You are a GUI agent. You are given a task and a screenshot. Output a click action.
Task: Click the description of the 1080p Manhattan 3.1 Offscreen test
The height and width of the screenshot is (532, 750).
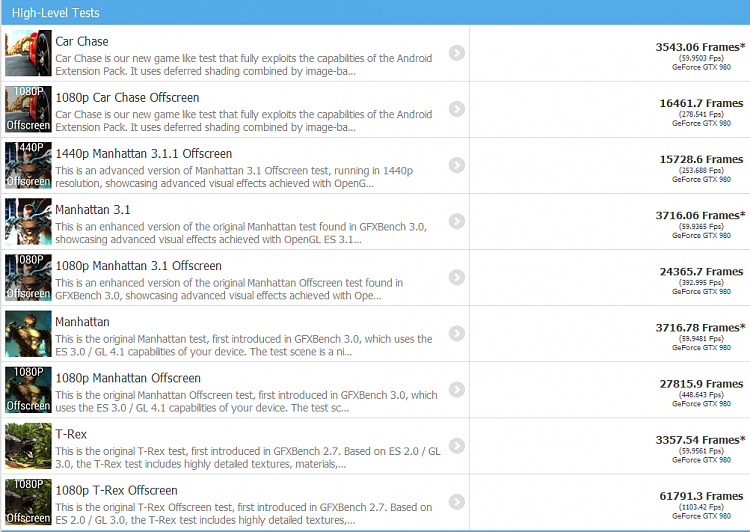(229, 289)
